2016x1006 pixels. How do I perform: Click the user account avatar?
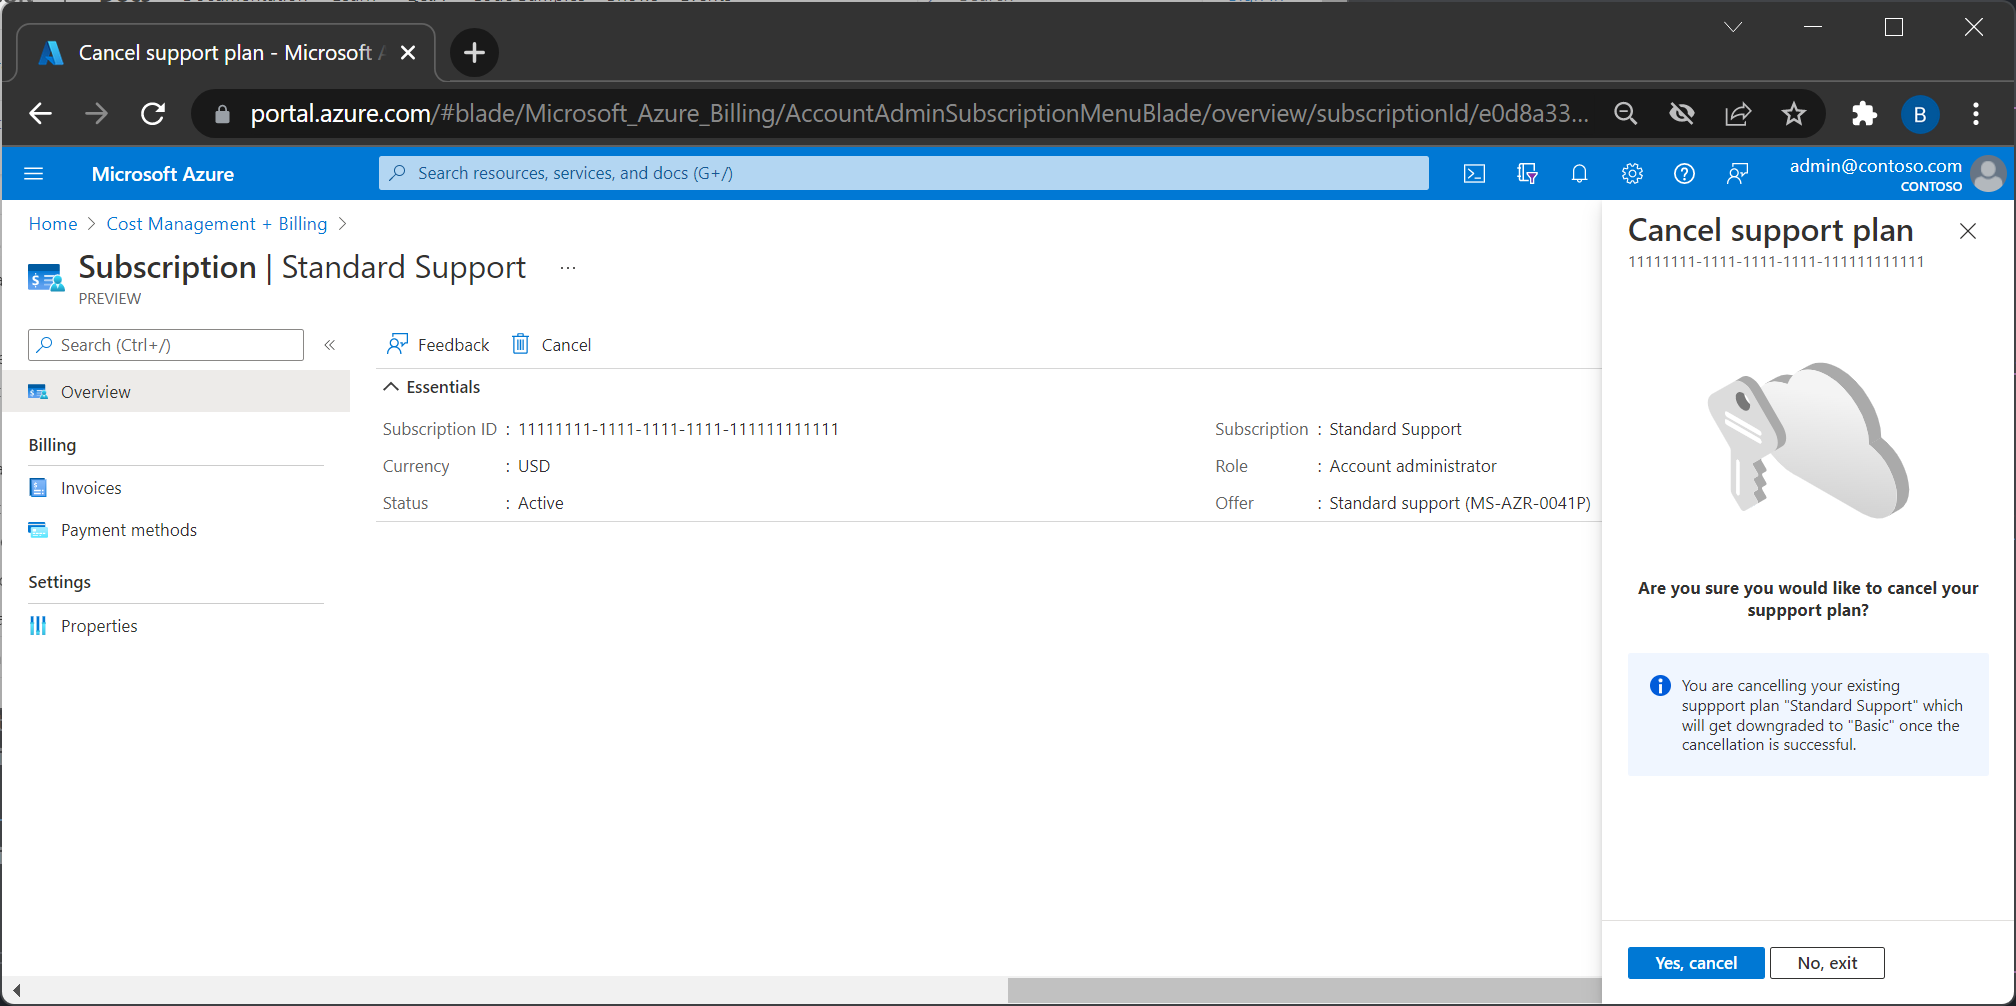pos(1988,174)
